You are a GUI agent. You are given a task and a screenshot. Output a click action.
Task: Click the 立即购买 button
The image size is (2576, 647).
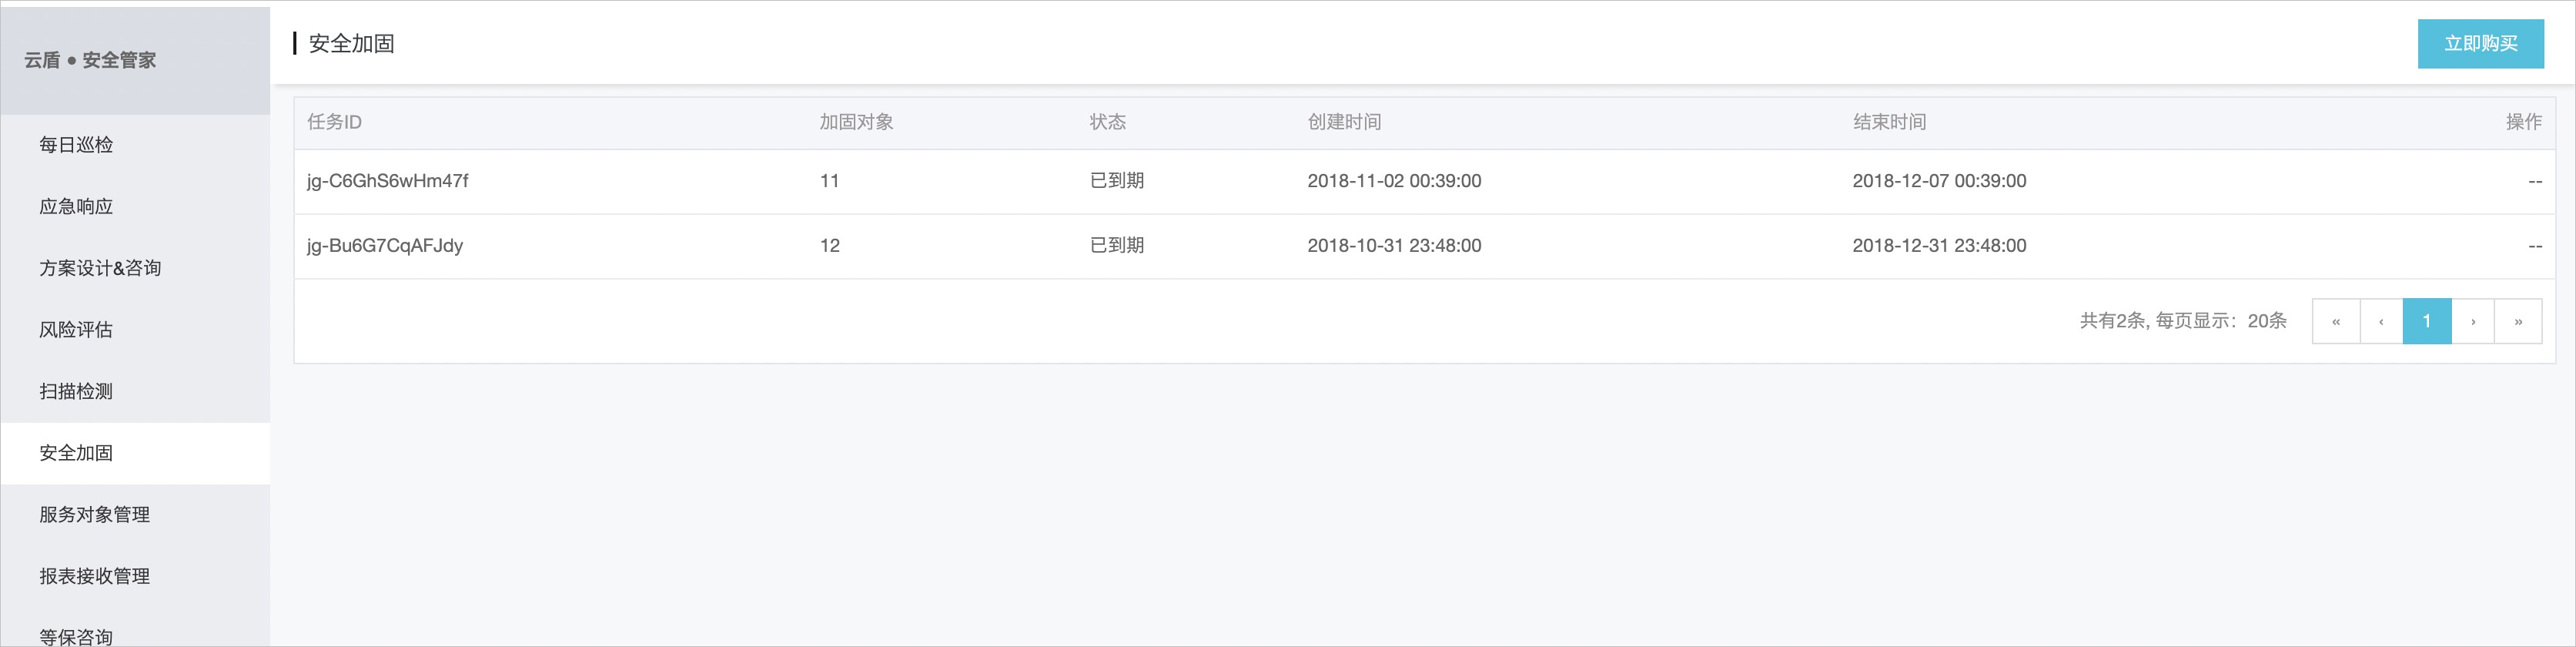coord(2480,44)
